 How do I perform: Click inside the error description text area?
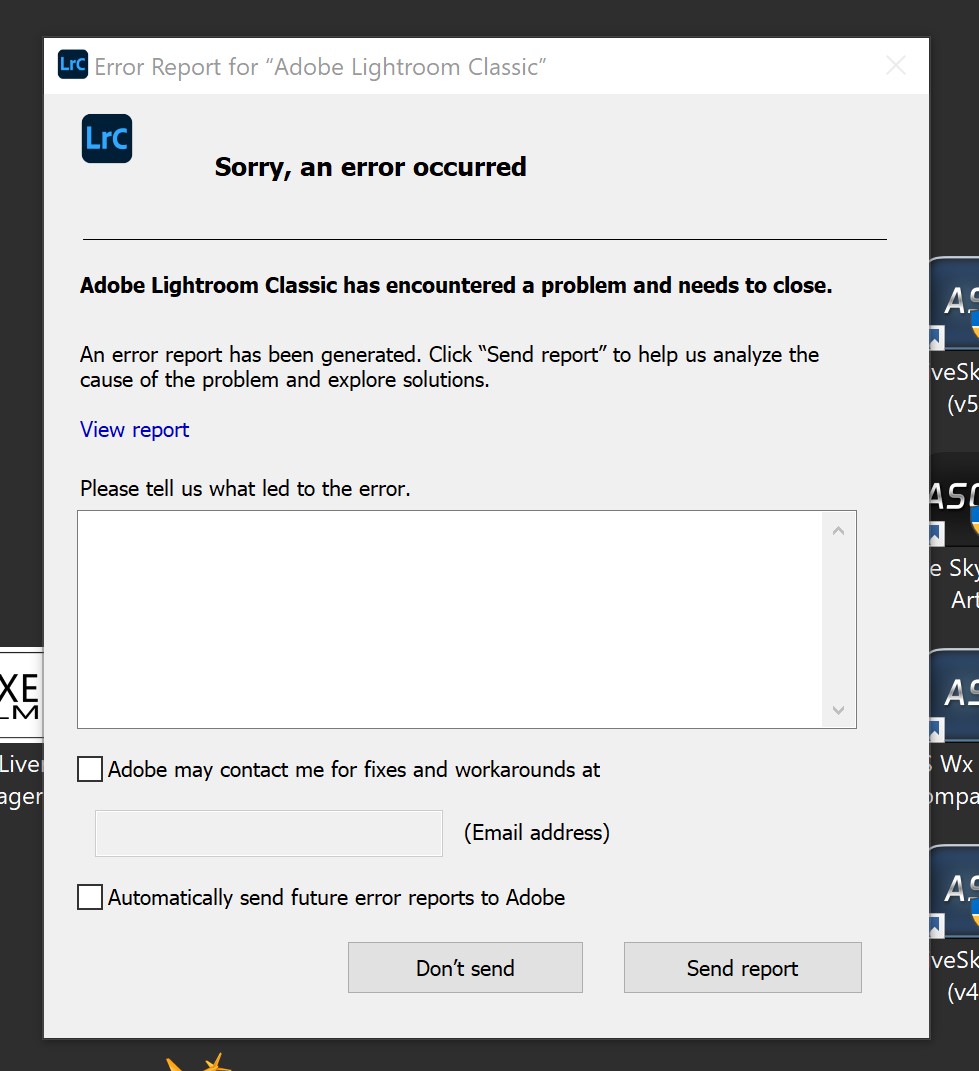click(x=450, y=619)
